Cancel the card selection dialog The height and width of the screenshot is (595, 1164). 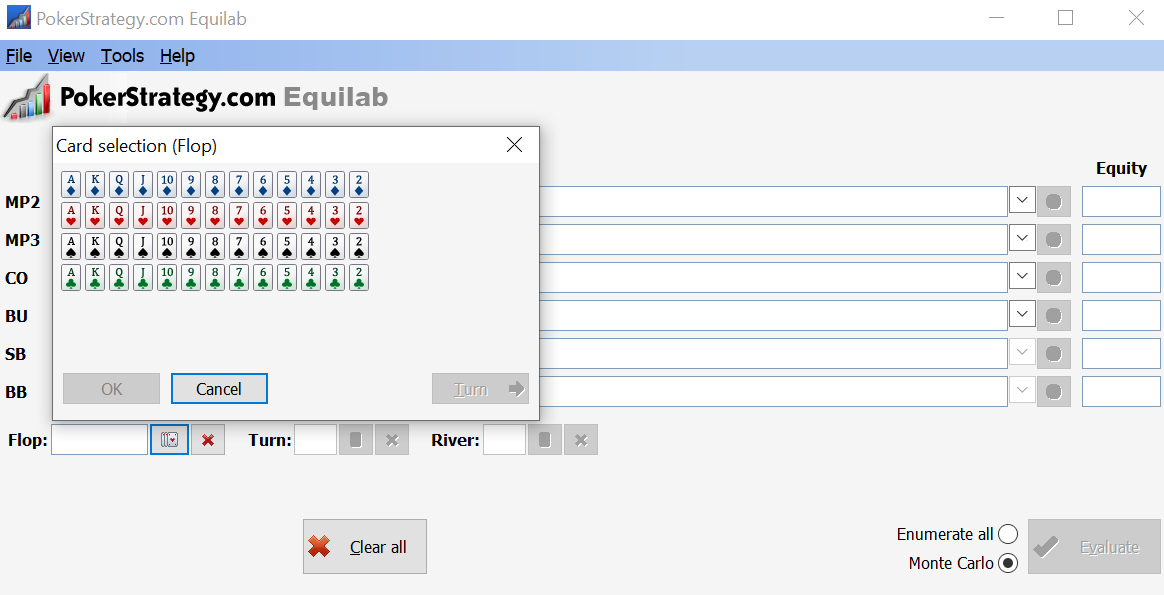(219, 389)
